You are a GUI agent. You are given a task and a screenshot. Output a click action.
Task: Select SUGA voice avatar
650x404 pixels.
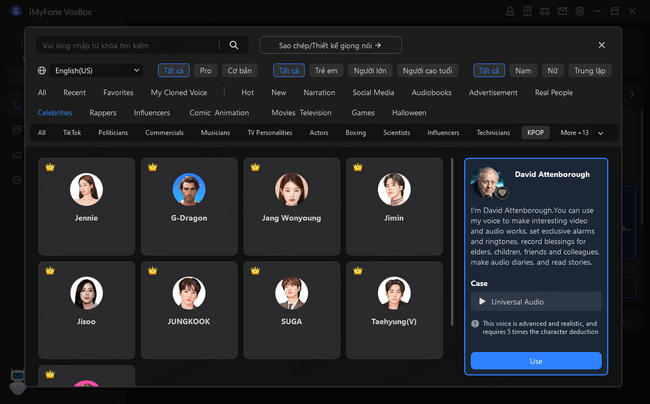[x=291, y=293]
